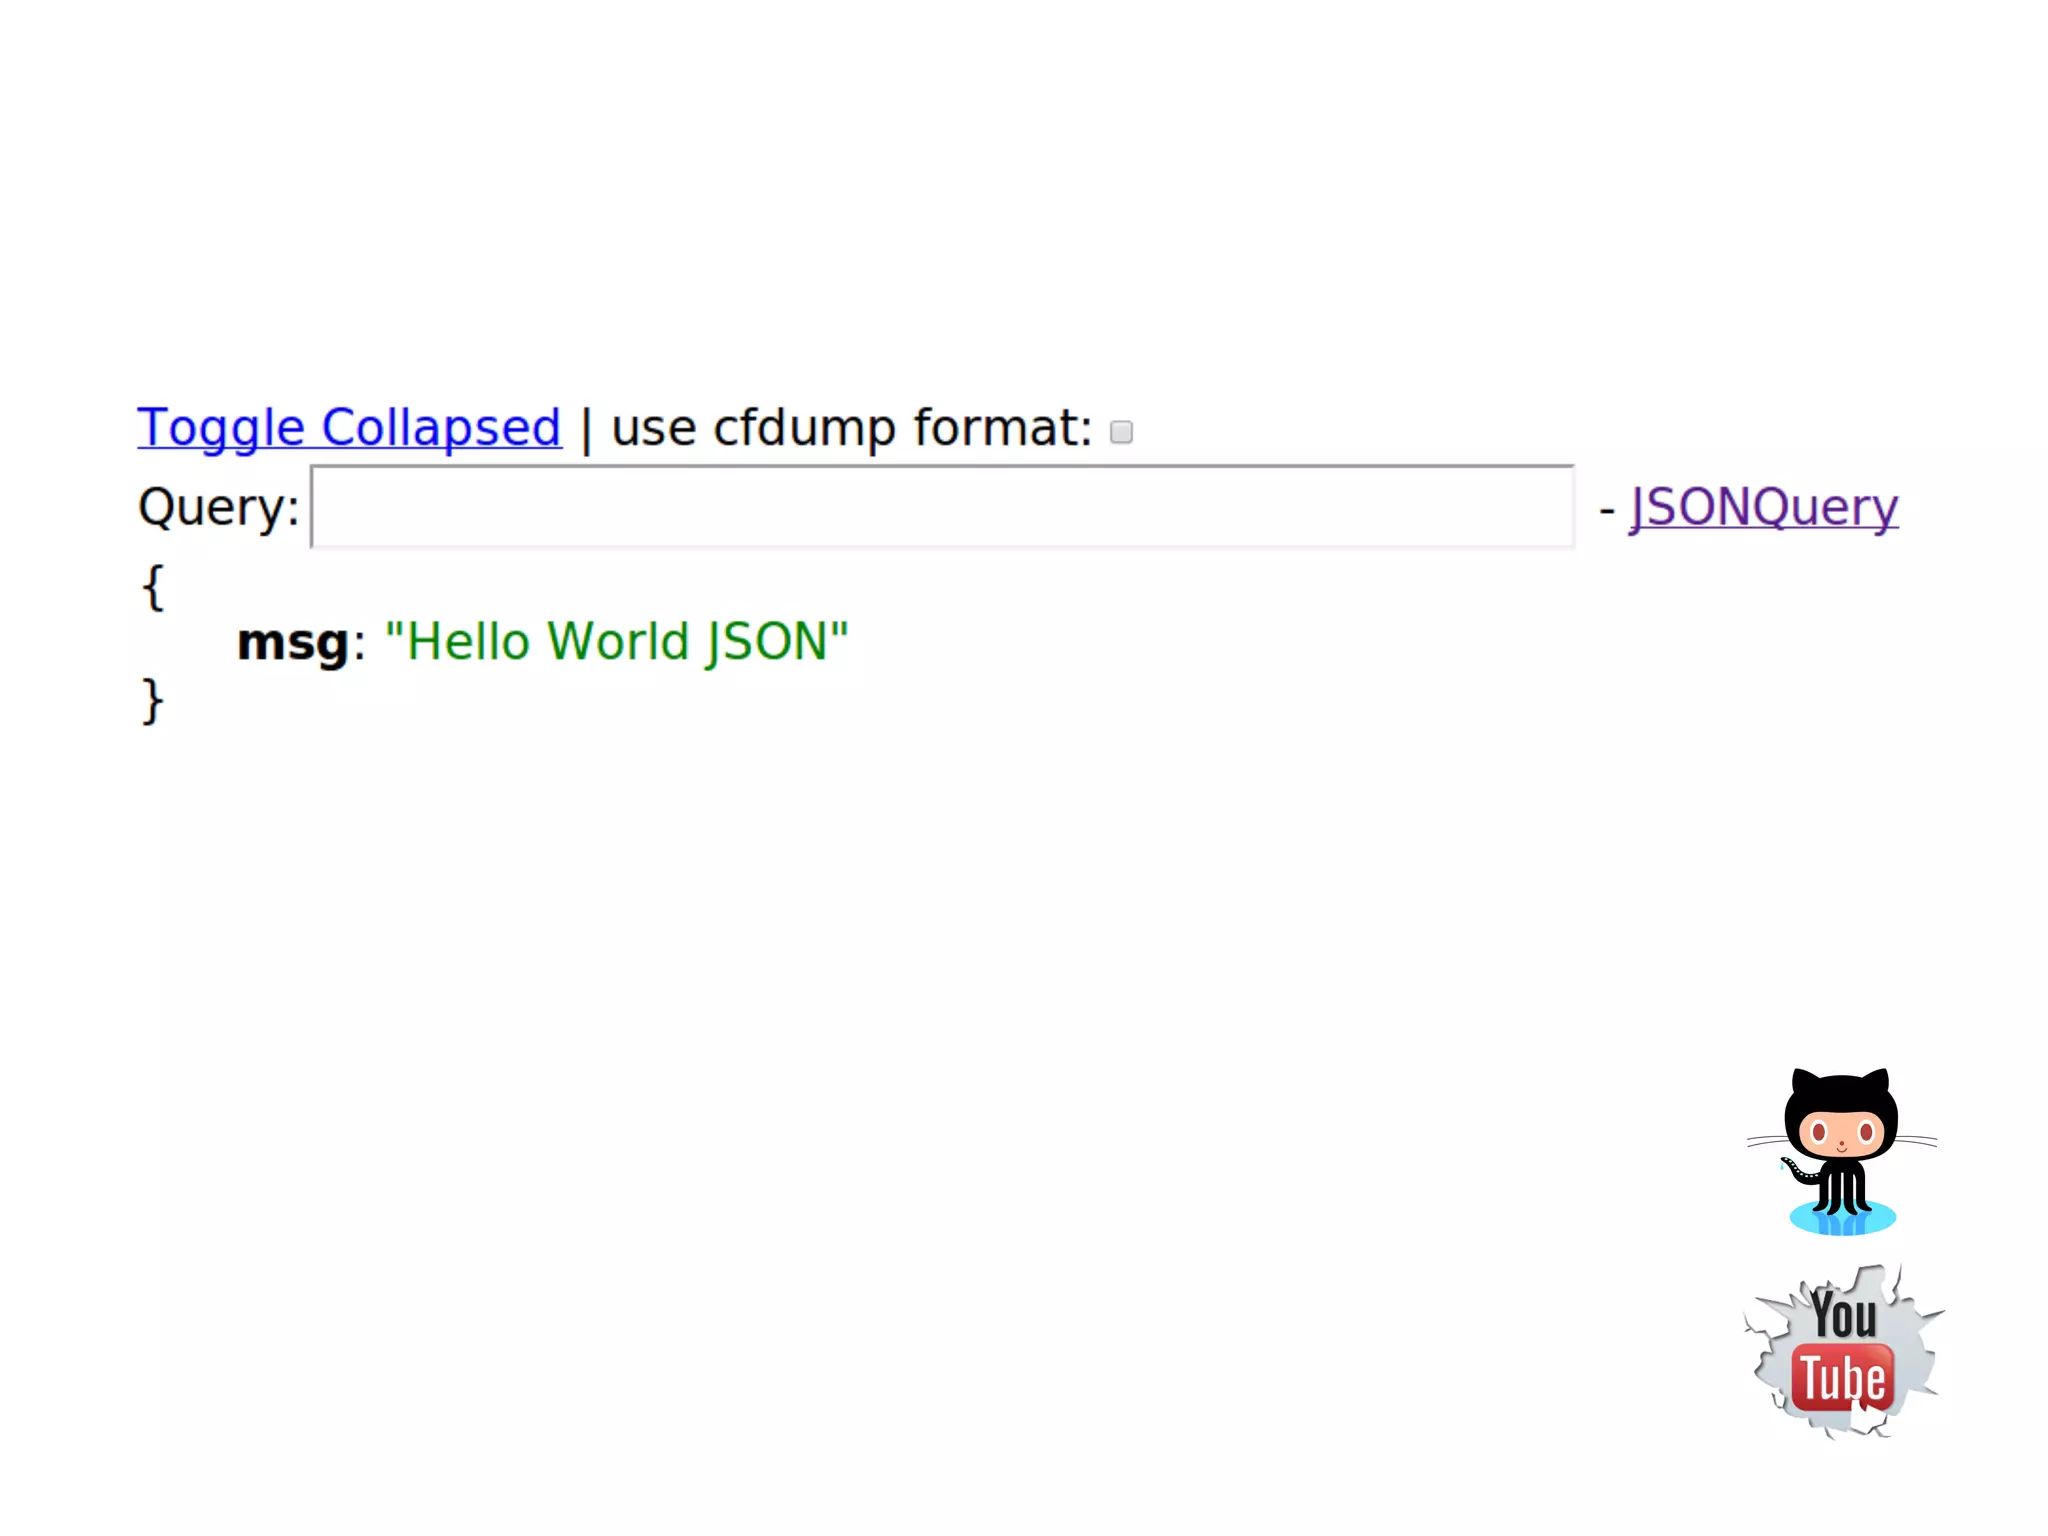Viewport: 2048px width, 1536px height.
Task: Collapse JSON at the opening curly brace
Action: (152, 587)
